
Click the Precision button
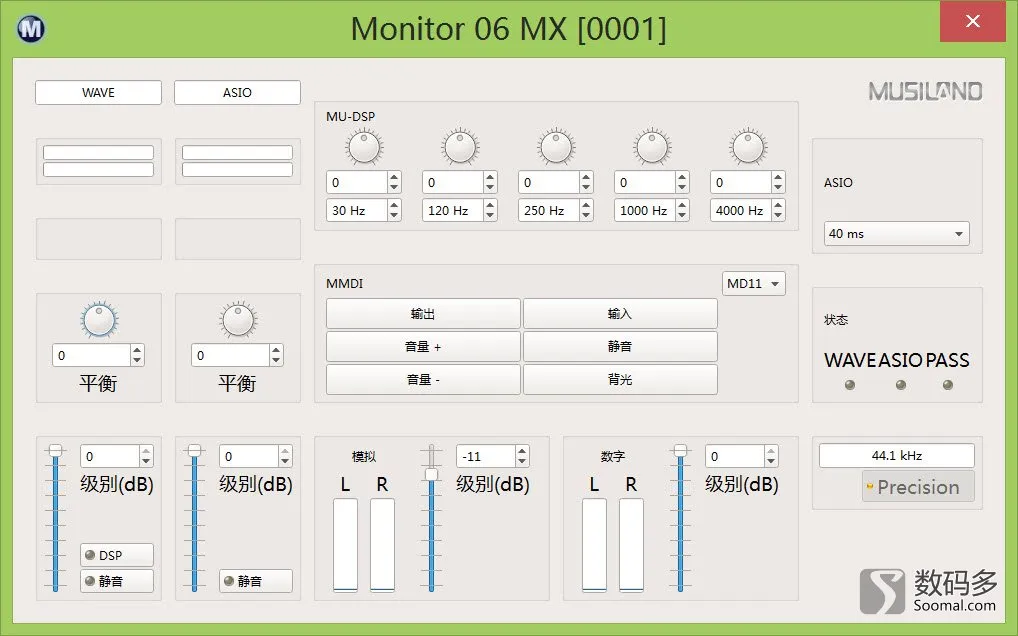[918, 487]
